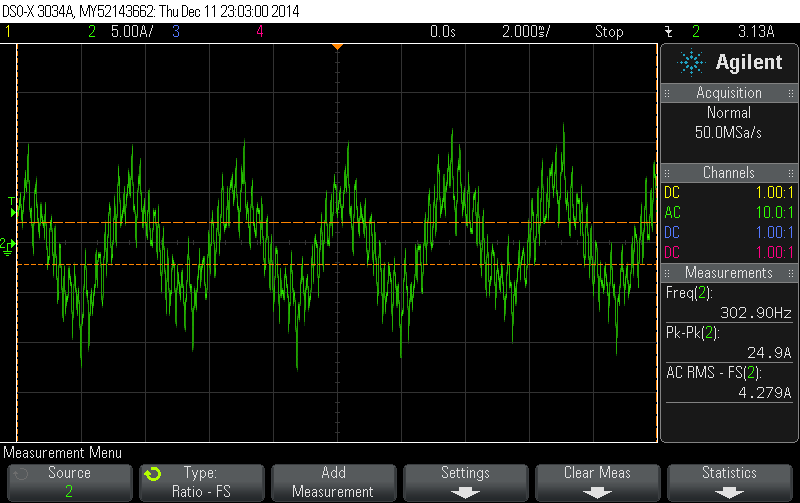This screenshot has width=800, height=503.
Task: Expand the Settings softkey submenu
Action: point(465,482)
